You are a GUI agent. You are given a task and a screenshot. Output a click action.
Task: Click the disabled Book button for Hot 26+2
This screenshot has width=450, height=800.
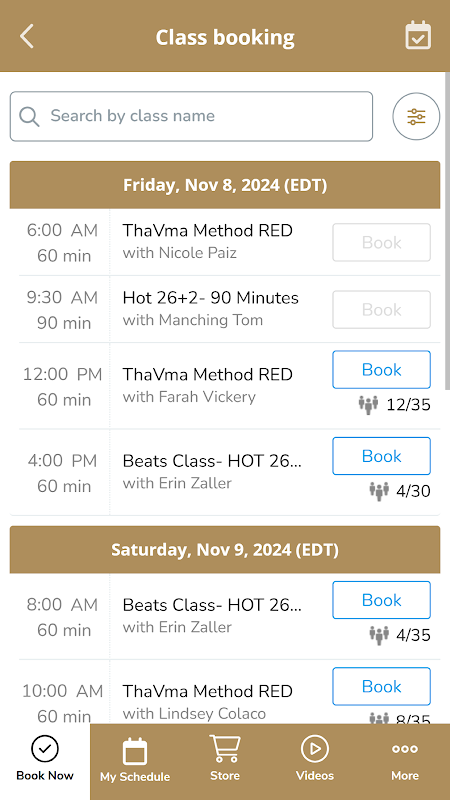coord(382,310)
